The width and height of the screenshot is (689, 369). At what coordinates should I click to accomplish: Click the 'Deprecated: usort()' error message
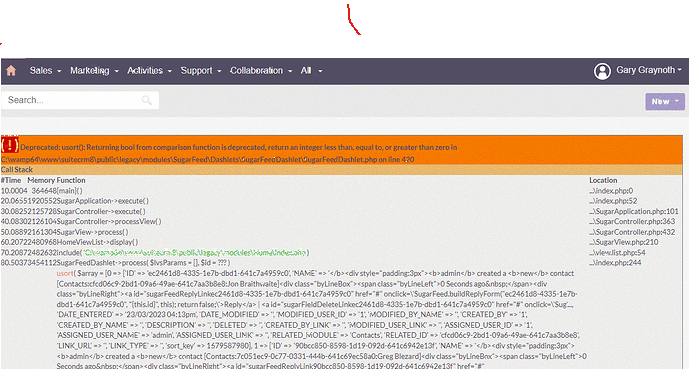tap(239, 147)
